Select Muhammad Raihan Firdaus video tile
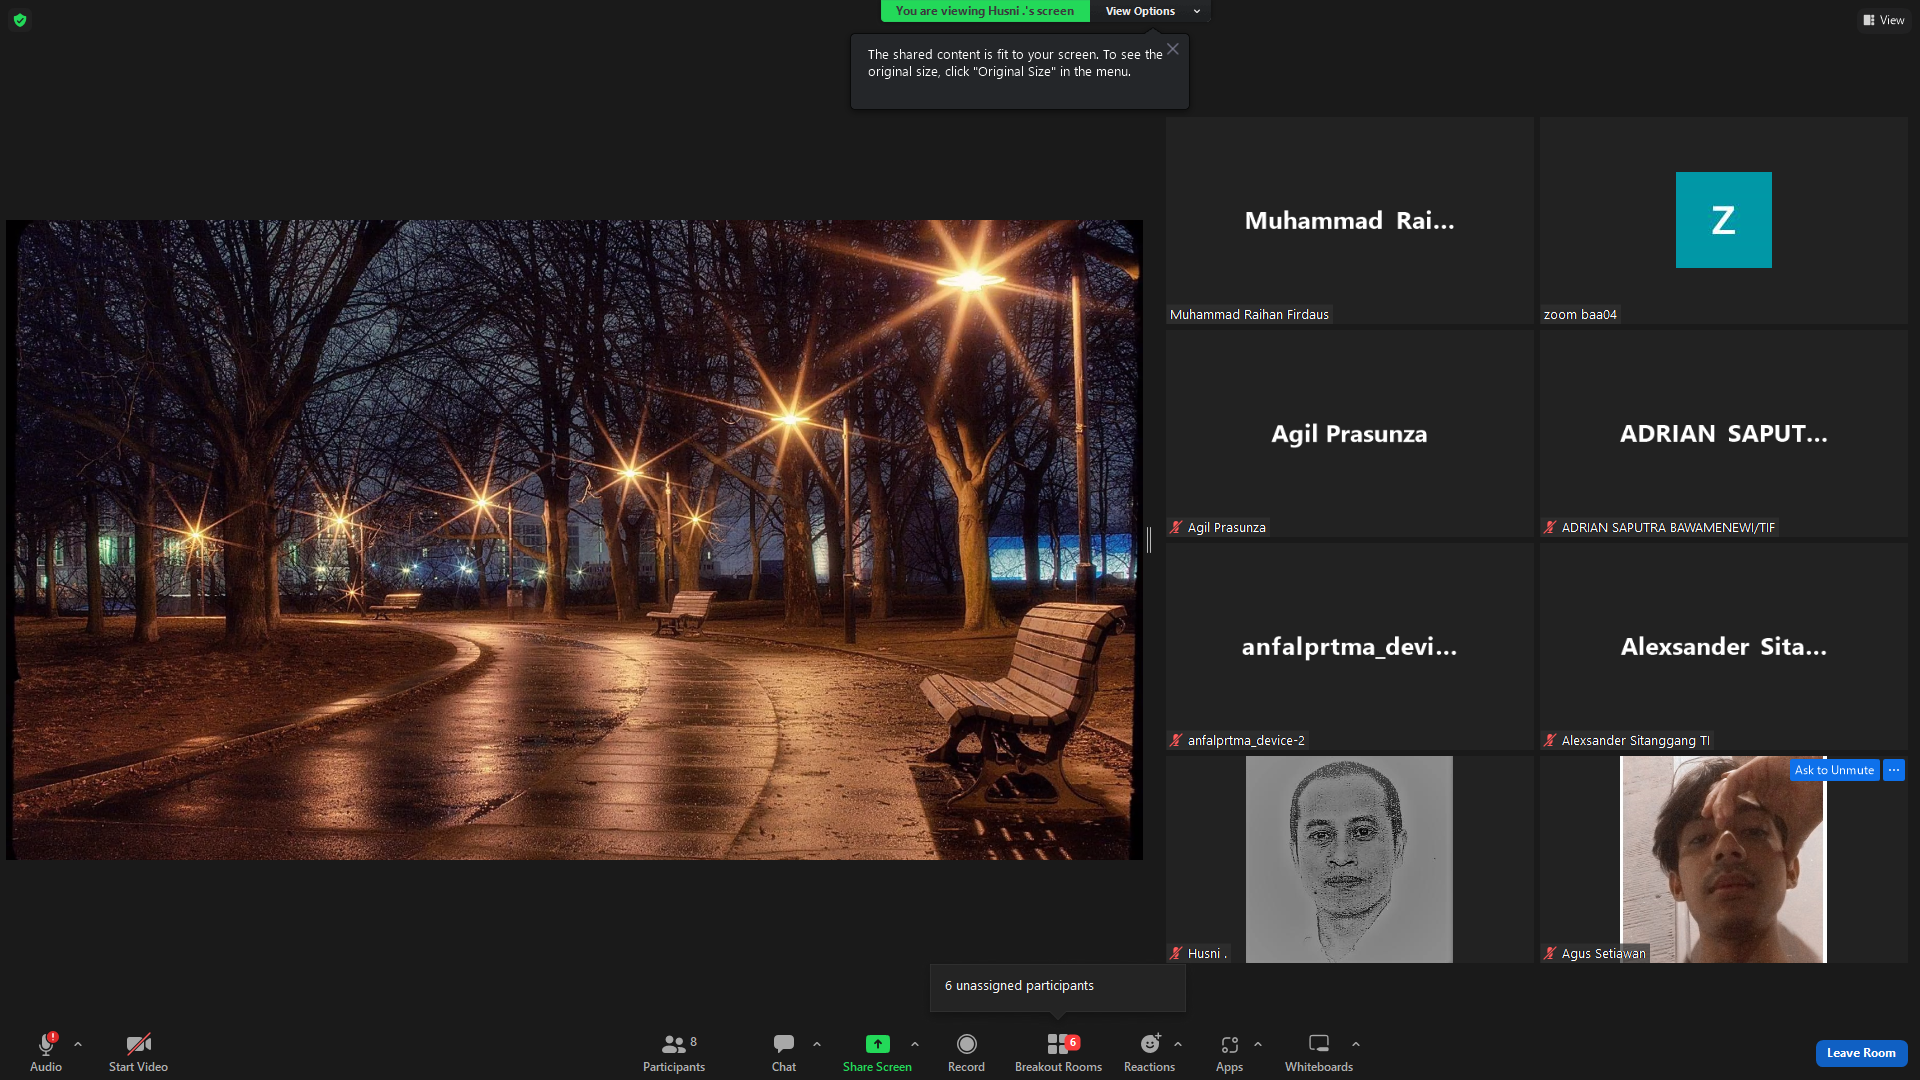This screenshot has width=1920, height=1080. pyautogui.click(x=1349, y=220)
